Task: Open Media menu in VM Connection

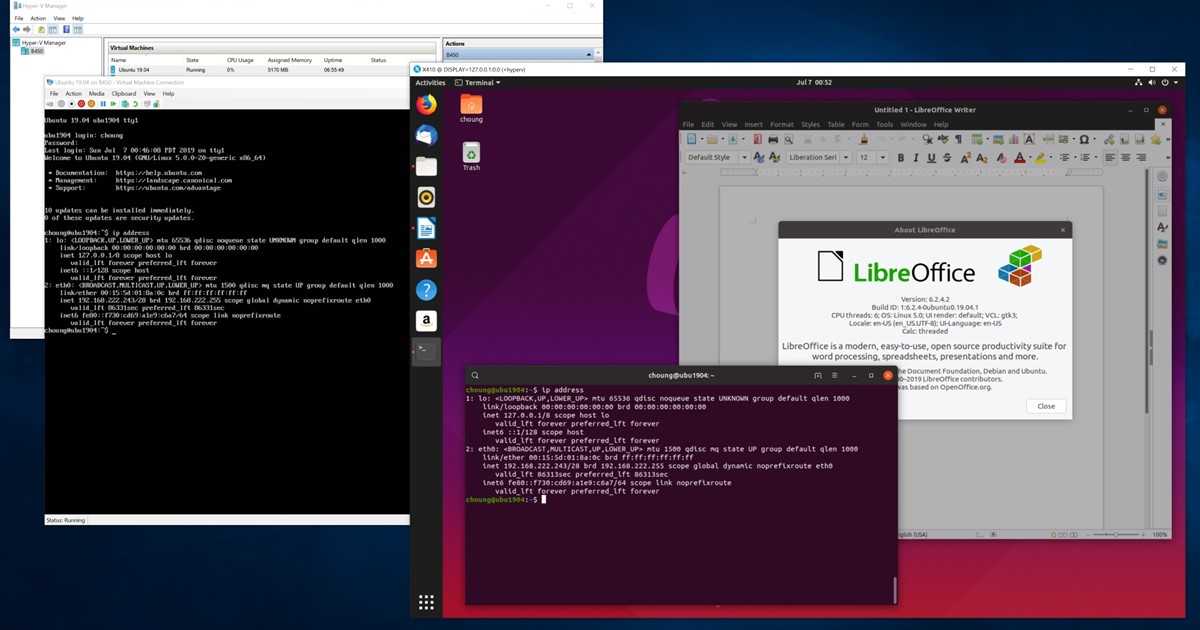Action: coord(96,93)
